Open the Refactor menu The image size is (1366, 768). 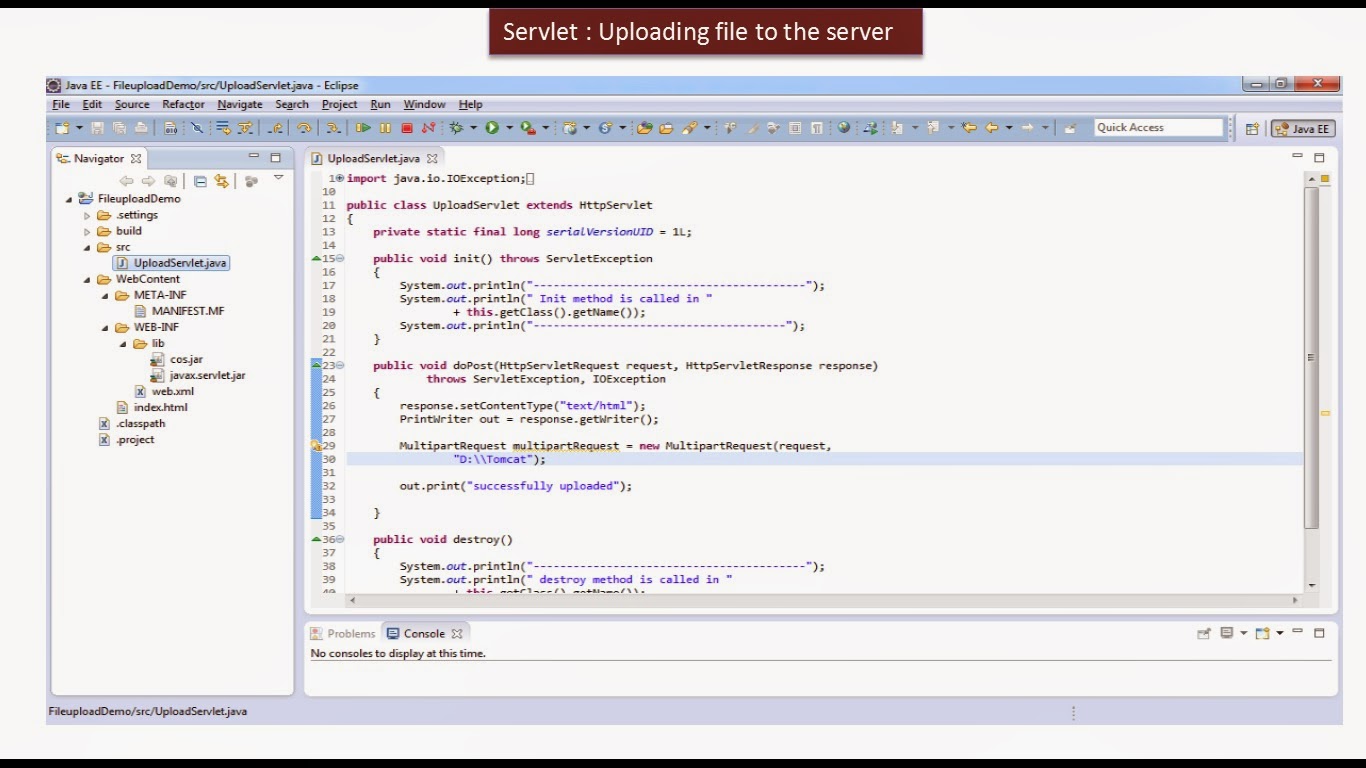pyautogui.click(x=183, y=104)
